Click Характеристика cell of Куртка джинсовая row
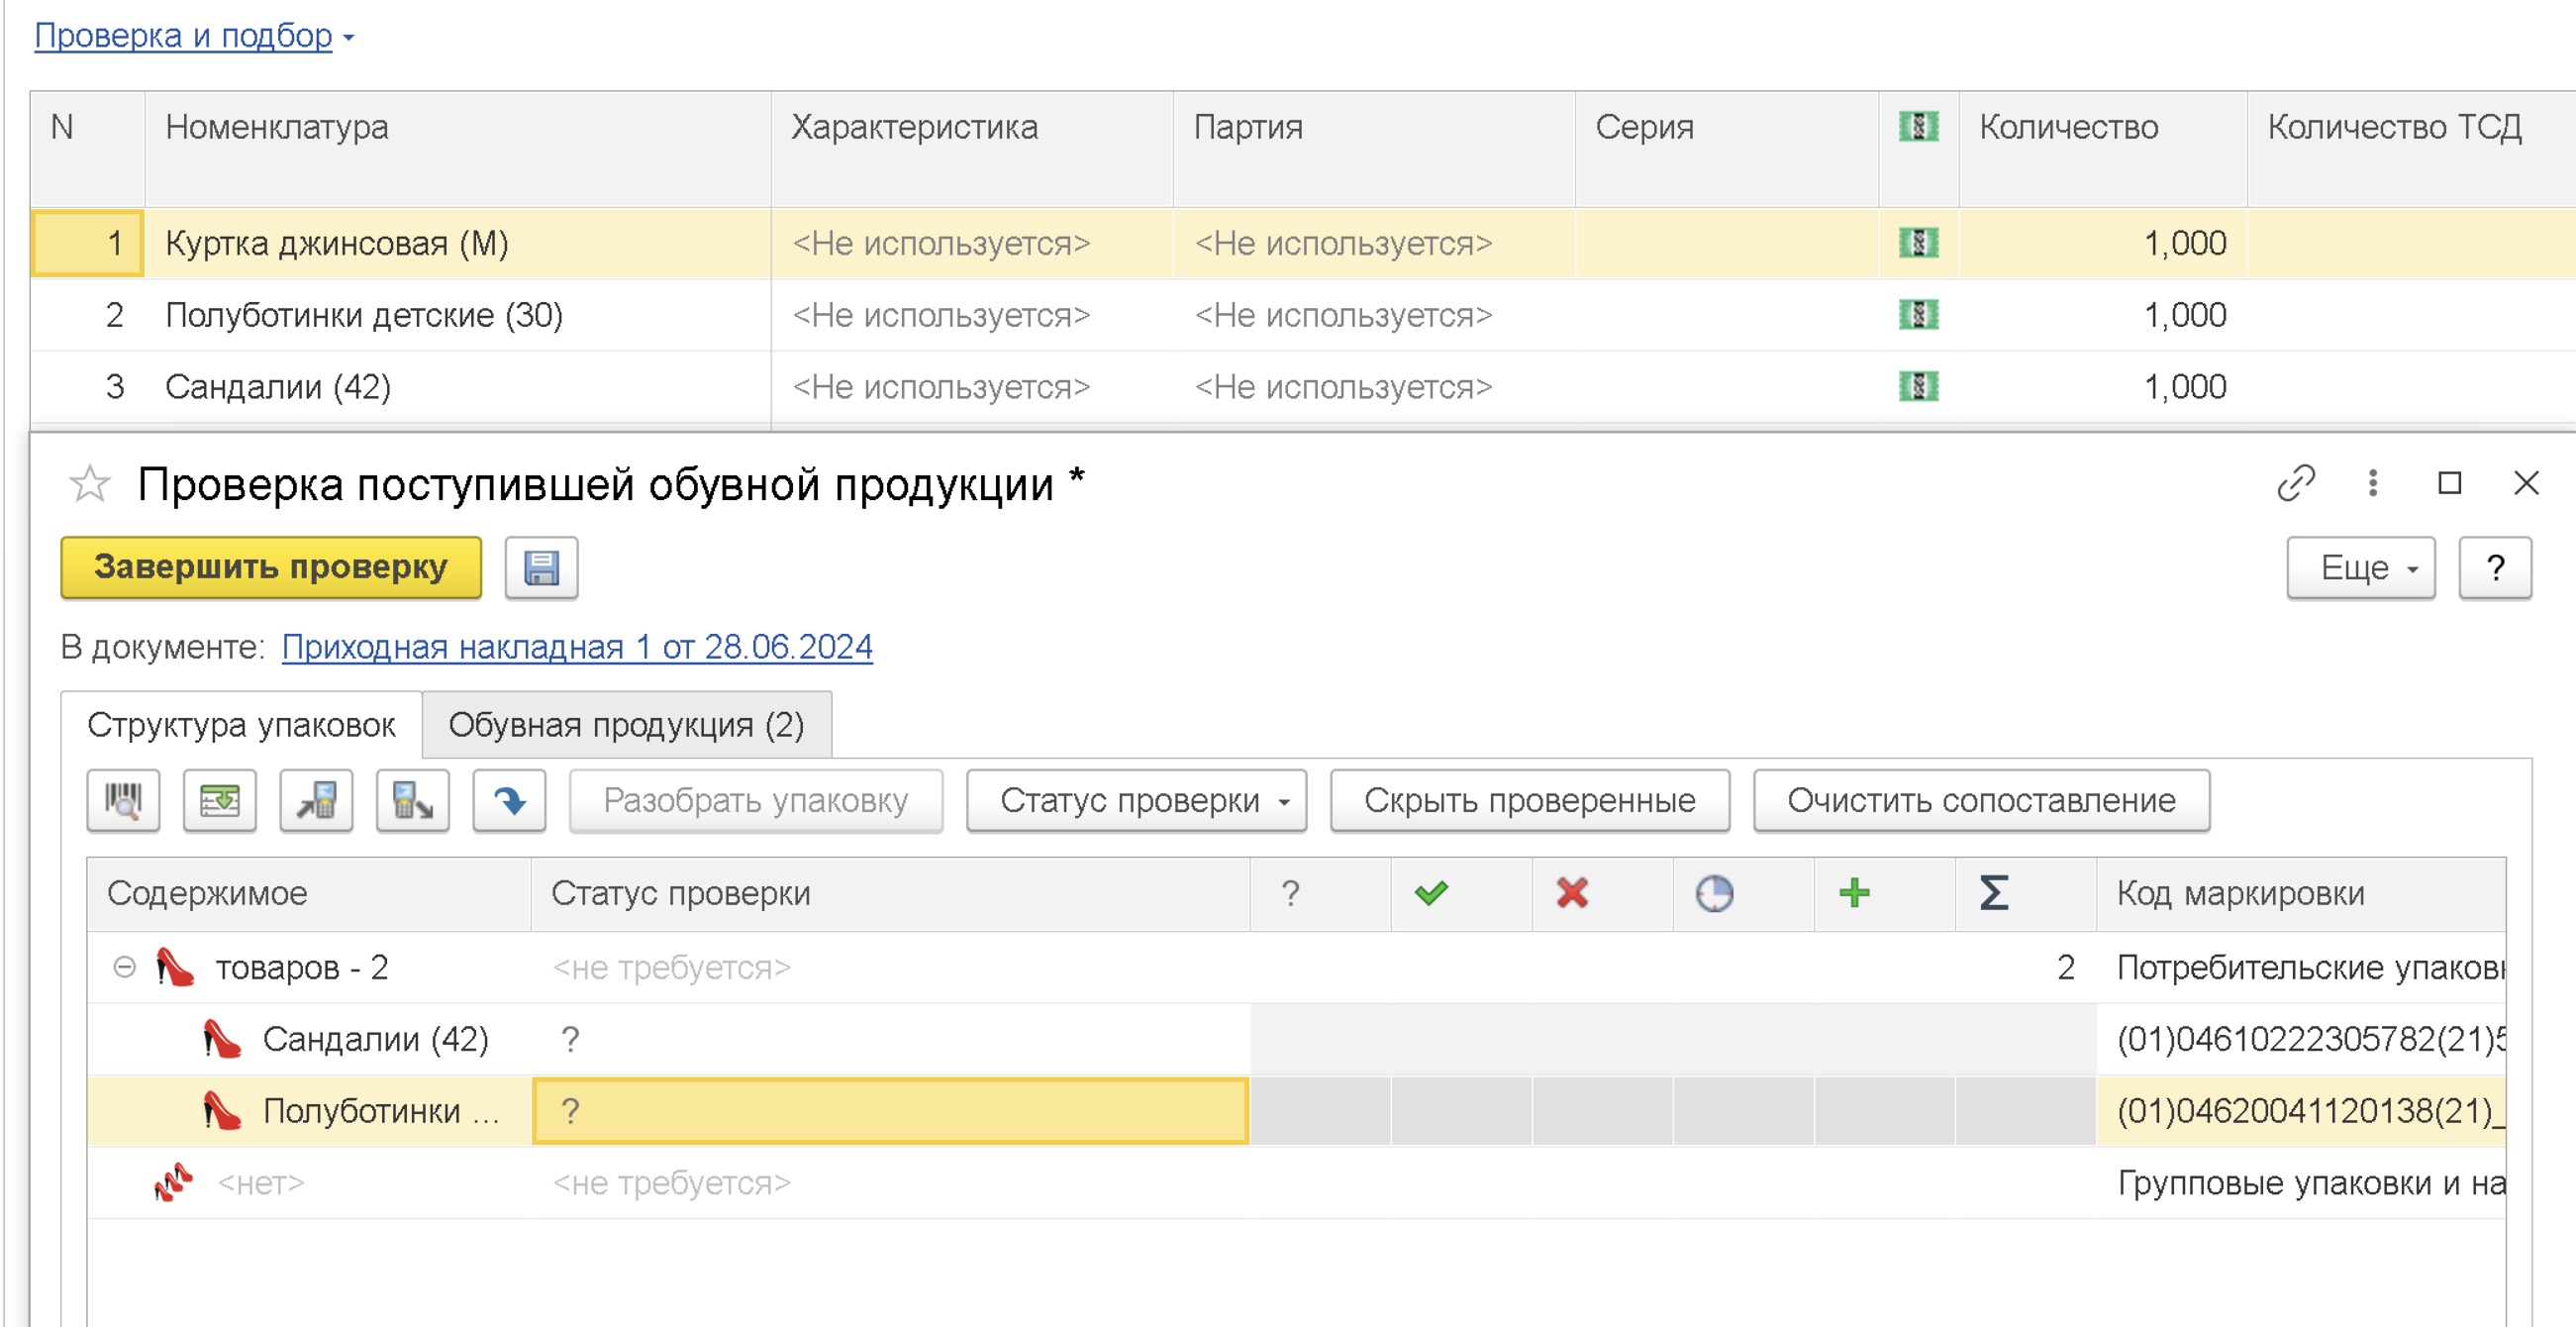Screen dimensions: 2576x1327 972,243
